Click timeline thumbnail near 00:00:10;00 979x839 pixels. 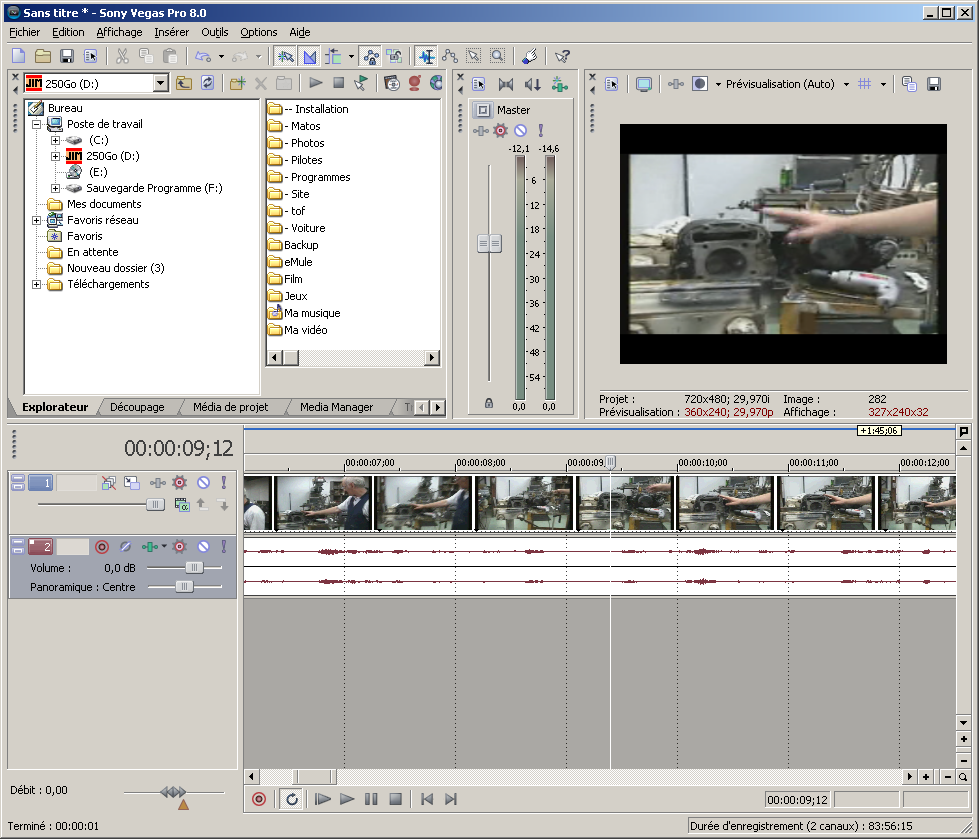tap(726, 503)
